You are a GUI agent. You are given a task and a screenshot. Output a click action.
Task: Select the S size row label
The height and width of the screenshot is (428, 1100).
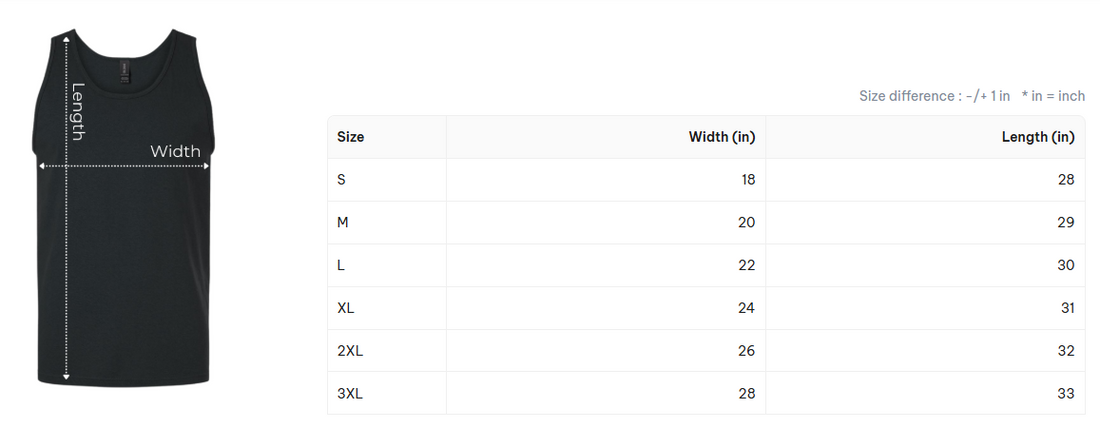click(342, 180)
